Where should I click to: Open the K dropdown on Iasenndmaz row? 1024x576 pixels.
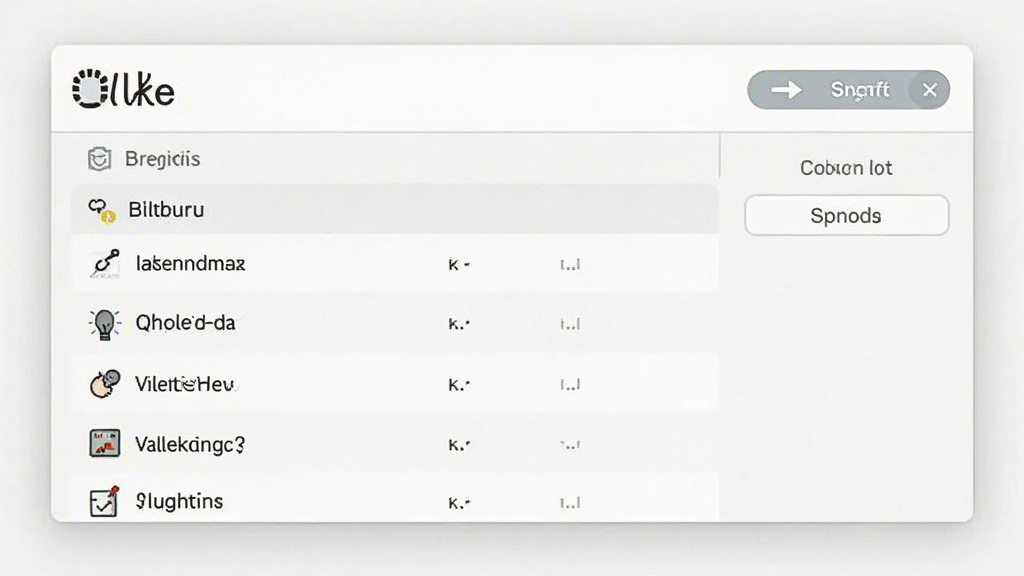[x=459, y=264]
